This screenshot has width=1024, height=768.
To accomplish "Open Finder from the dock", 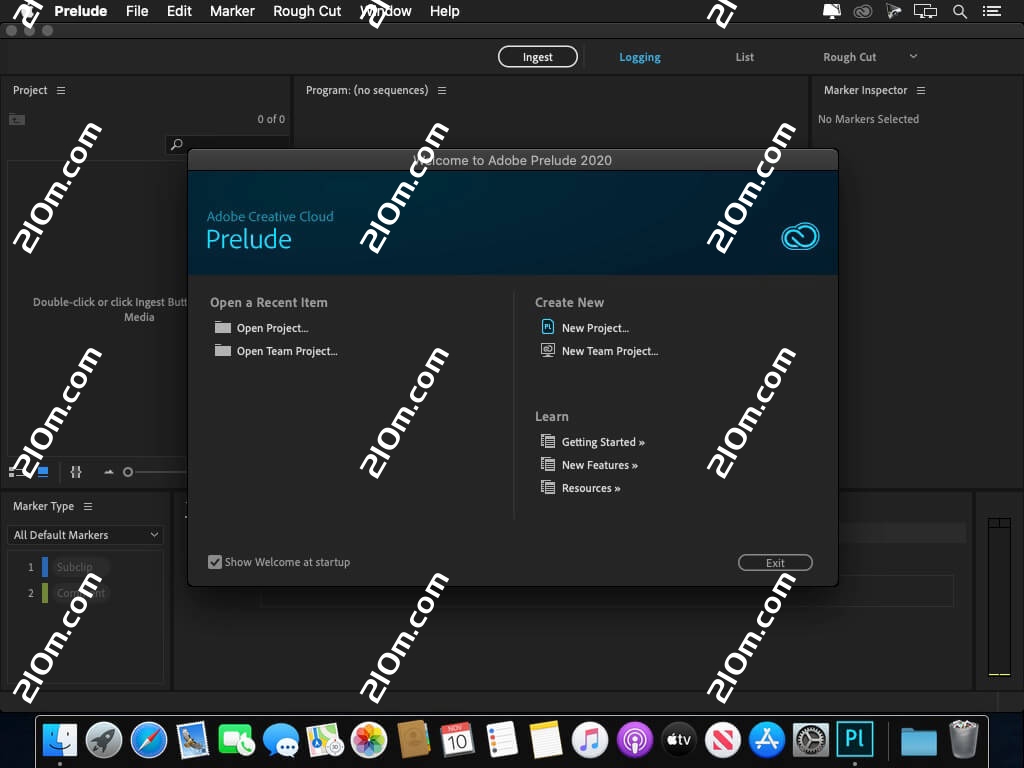I will 59,740.
